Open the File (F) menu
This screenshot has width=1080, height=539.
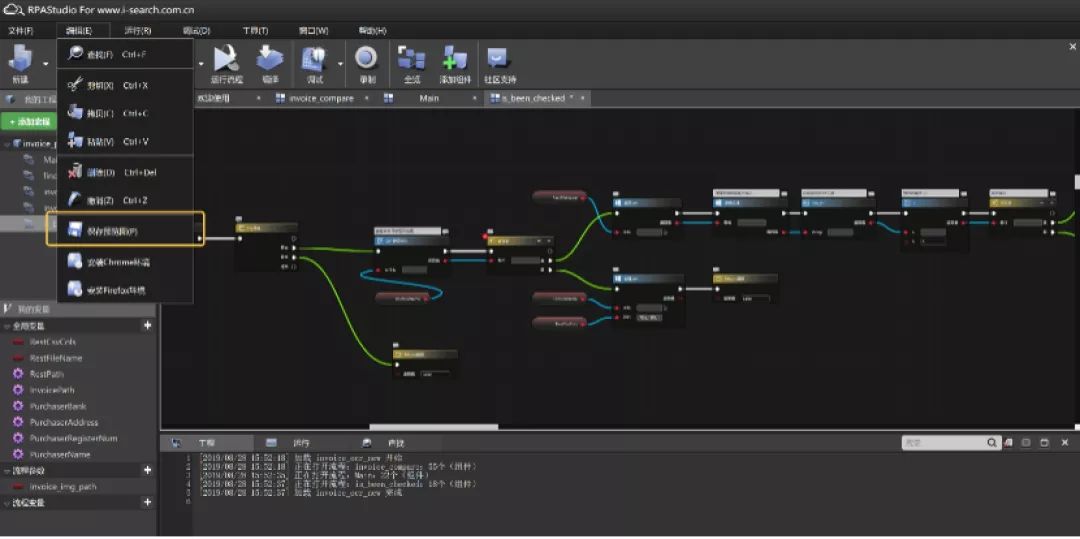[21, 31]
